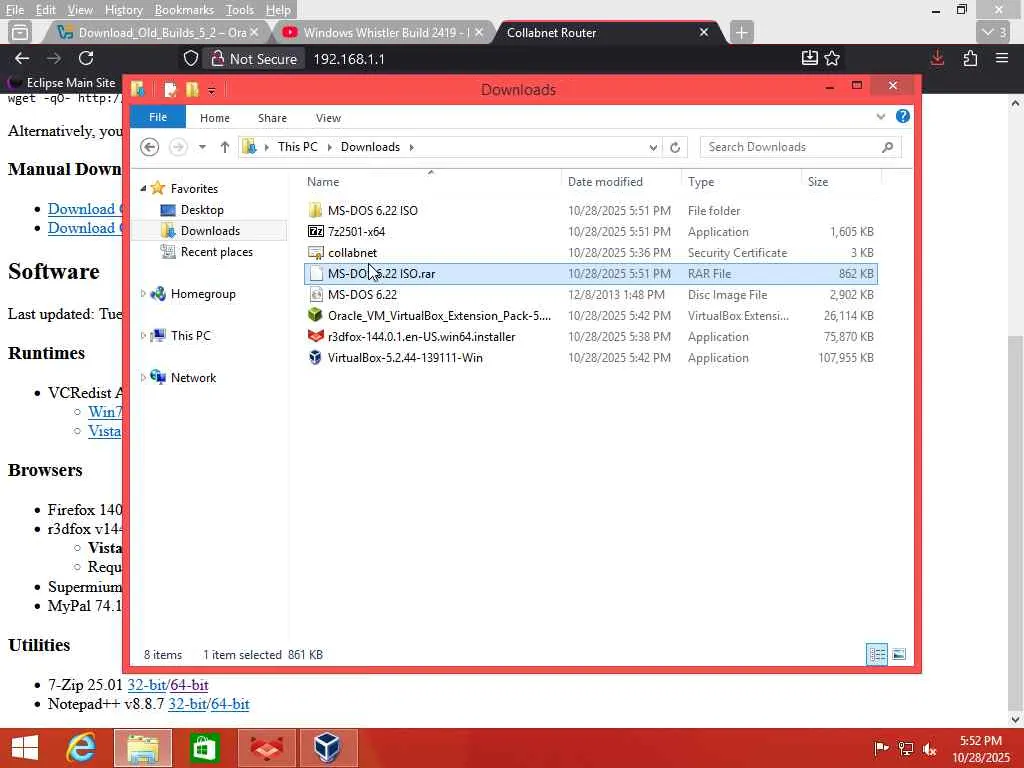Select the MS-DOS 6.22 ISO.rar file

(x=590, y=274)
